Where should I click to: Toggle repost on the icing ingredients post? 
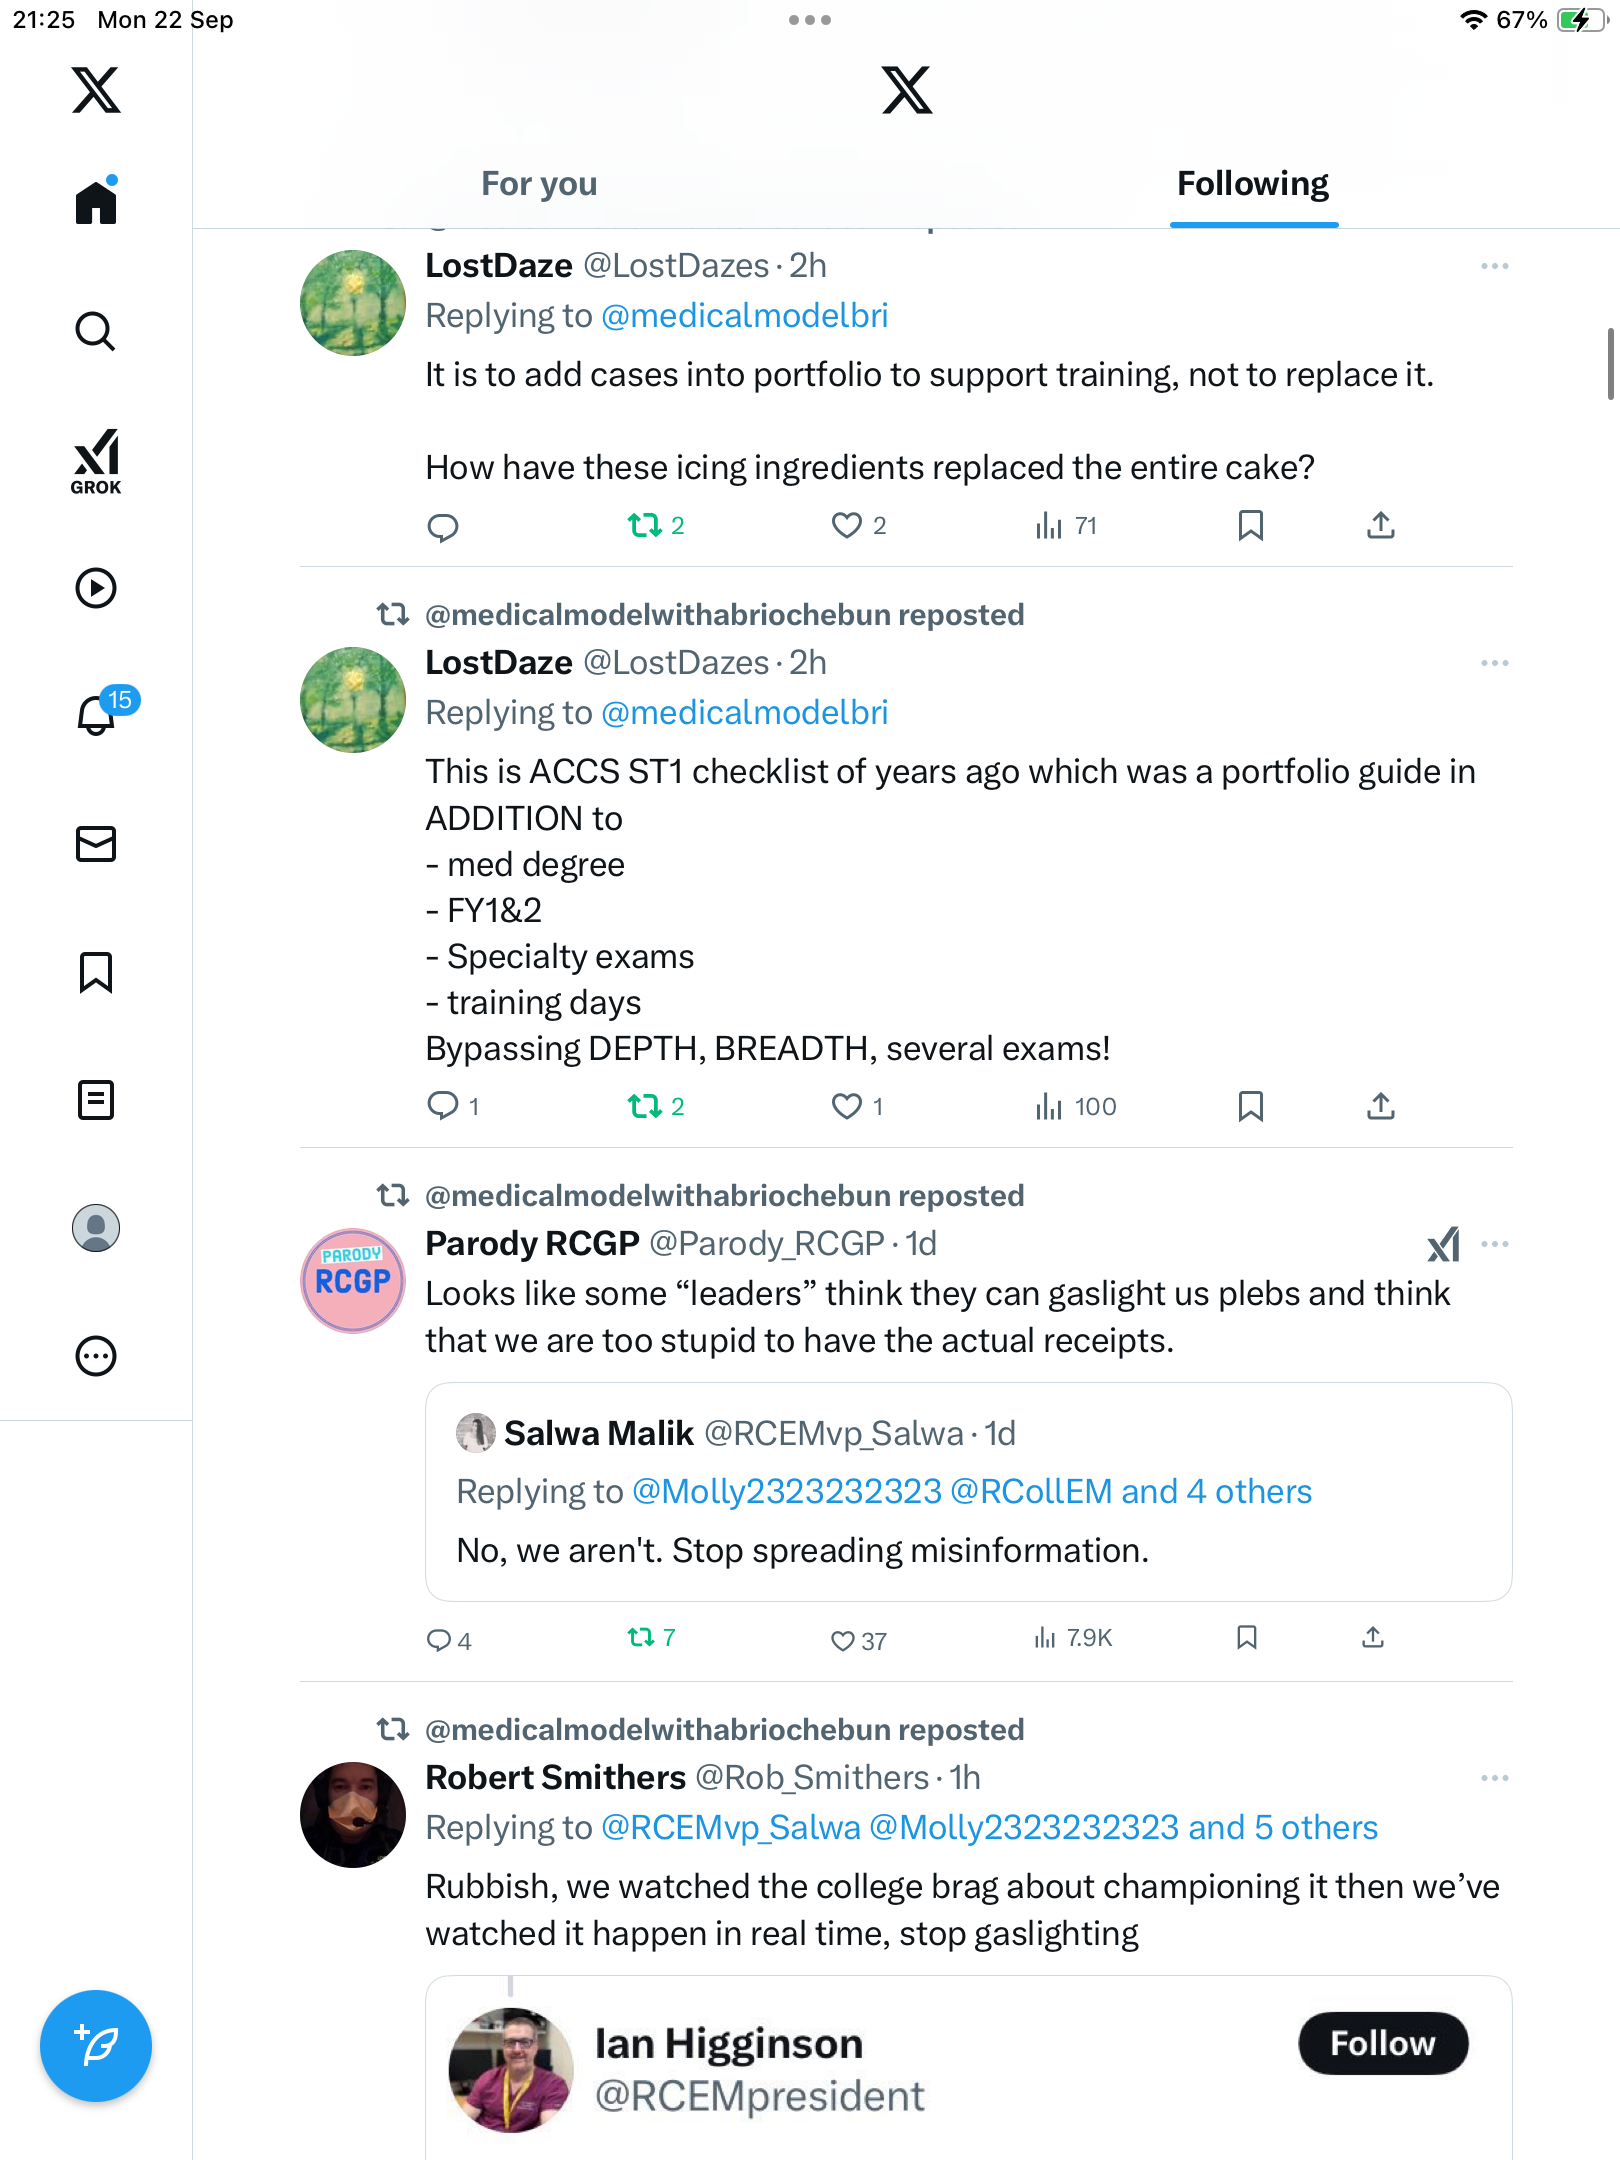click(645, 525)
